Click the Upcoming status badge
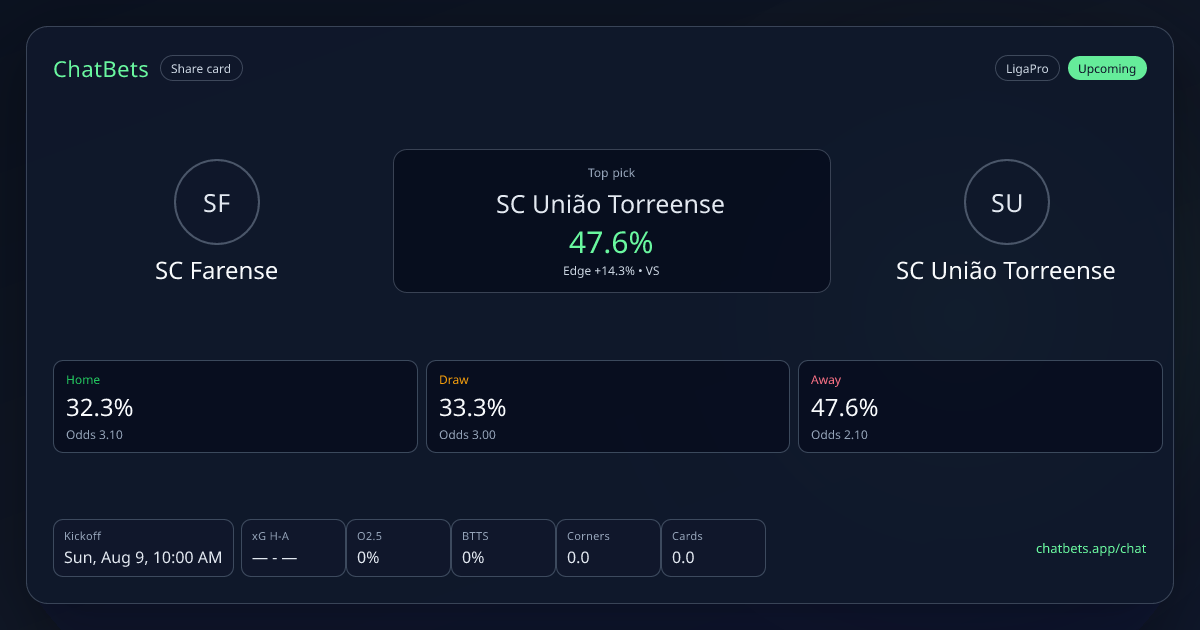 [1107, 69]
